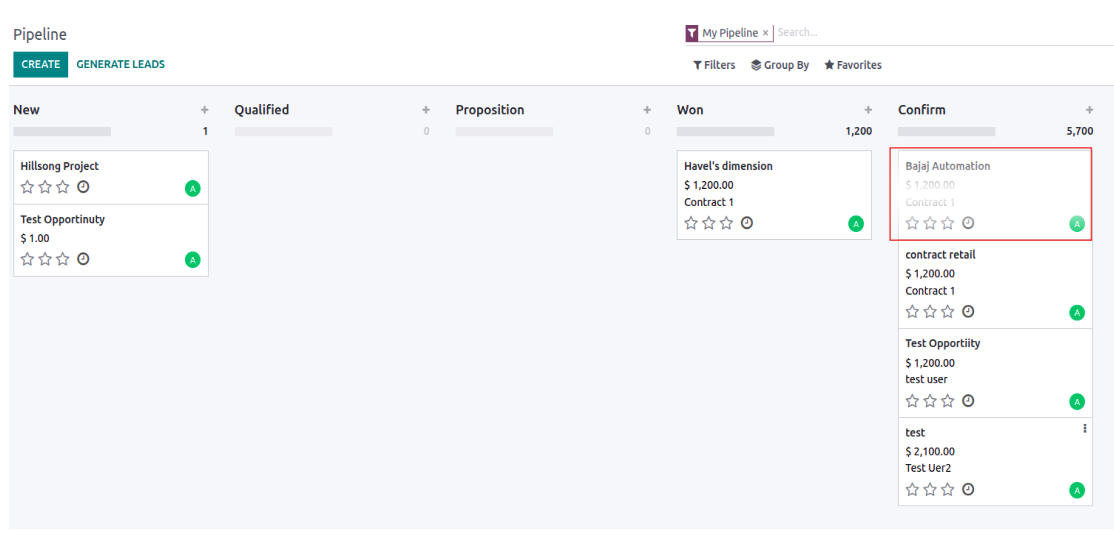
Task: Open the Bajaj Automation opportunity card
Action: [994, 193]
